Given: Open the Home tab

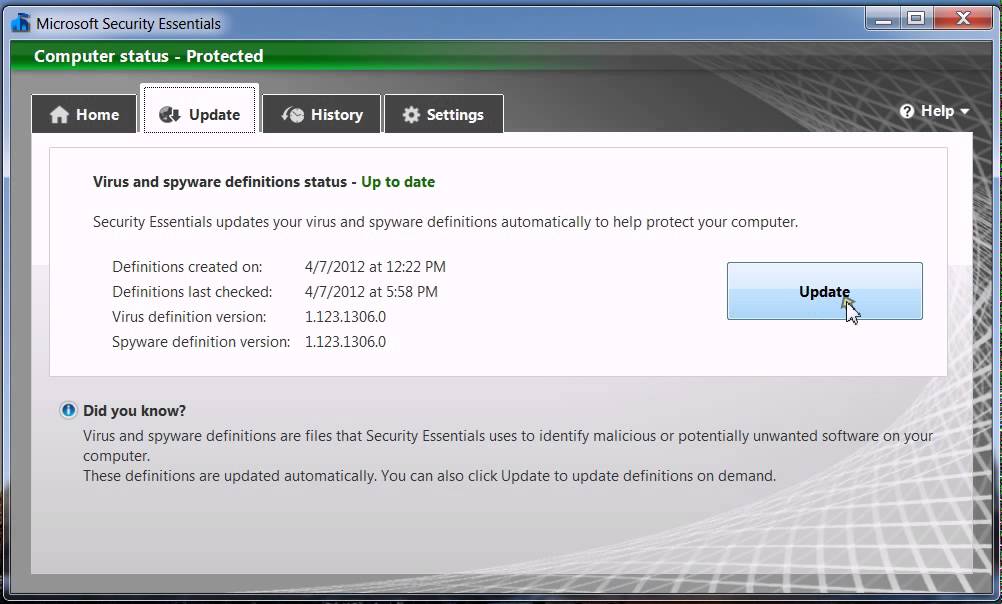Looking at the screenshot, I should pos(84,114).
